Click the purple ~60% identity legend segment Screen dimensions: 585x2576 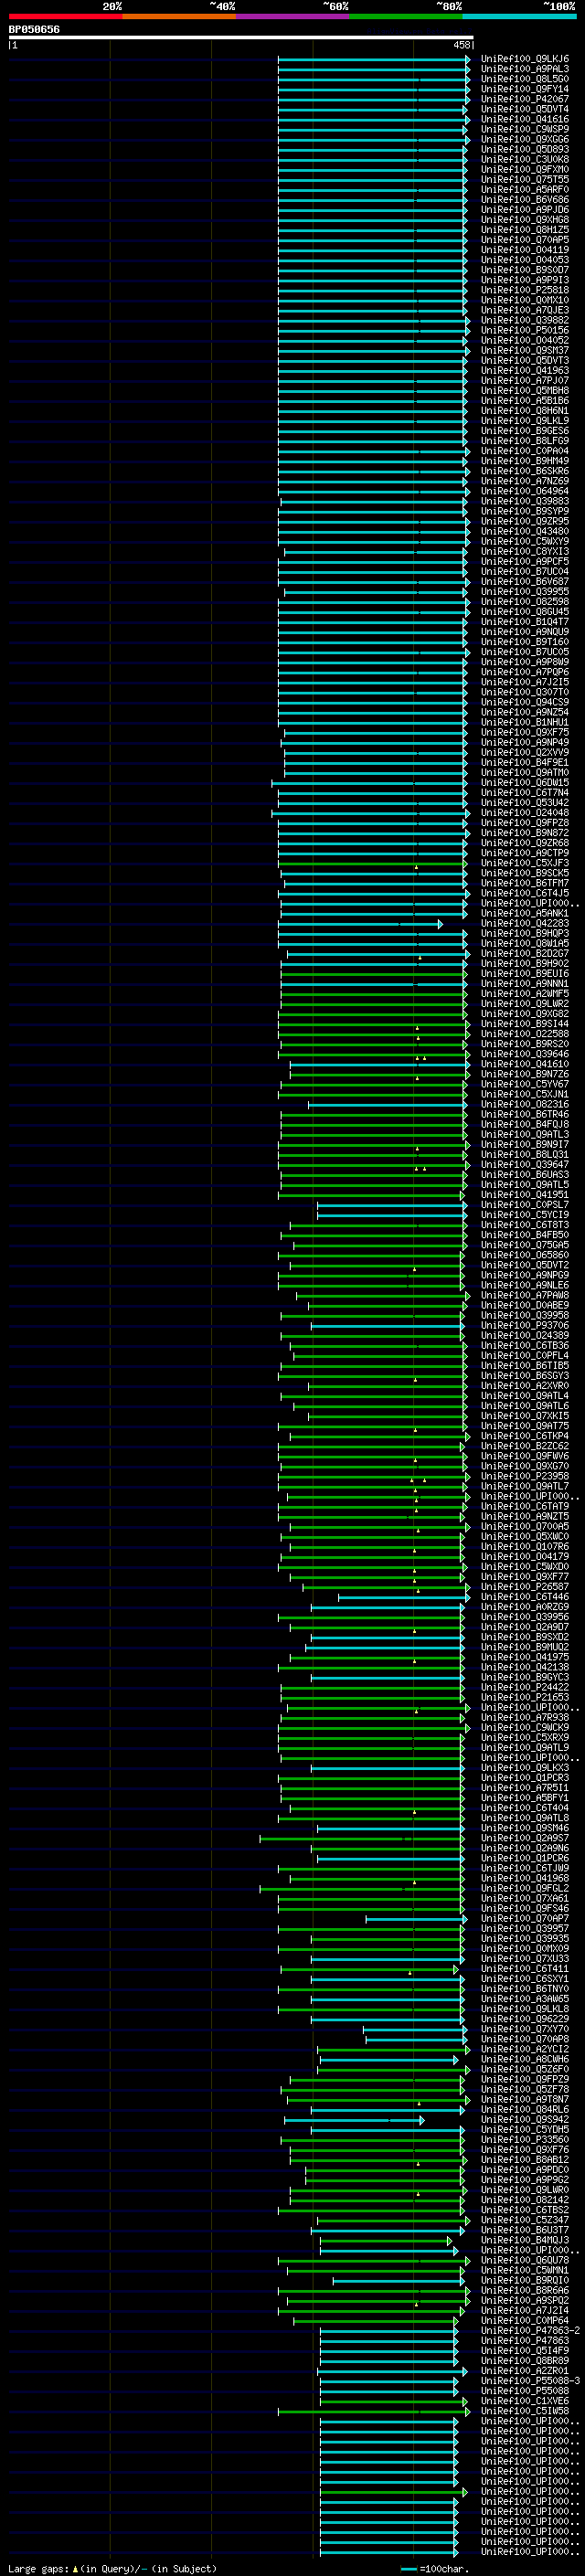click(293, 17)
